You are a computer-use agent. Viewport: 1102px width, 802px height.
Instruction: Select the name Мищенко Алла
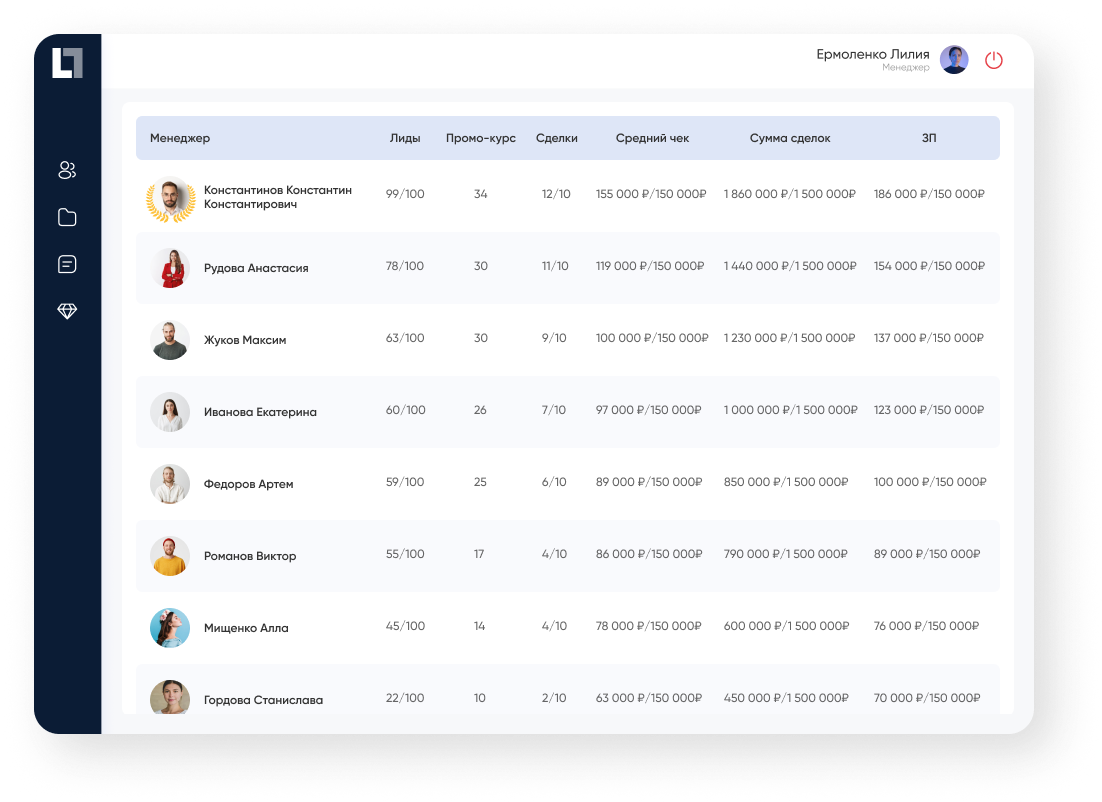point(246,628)
